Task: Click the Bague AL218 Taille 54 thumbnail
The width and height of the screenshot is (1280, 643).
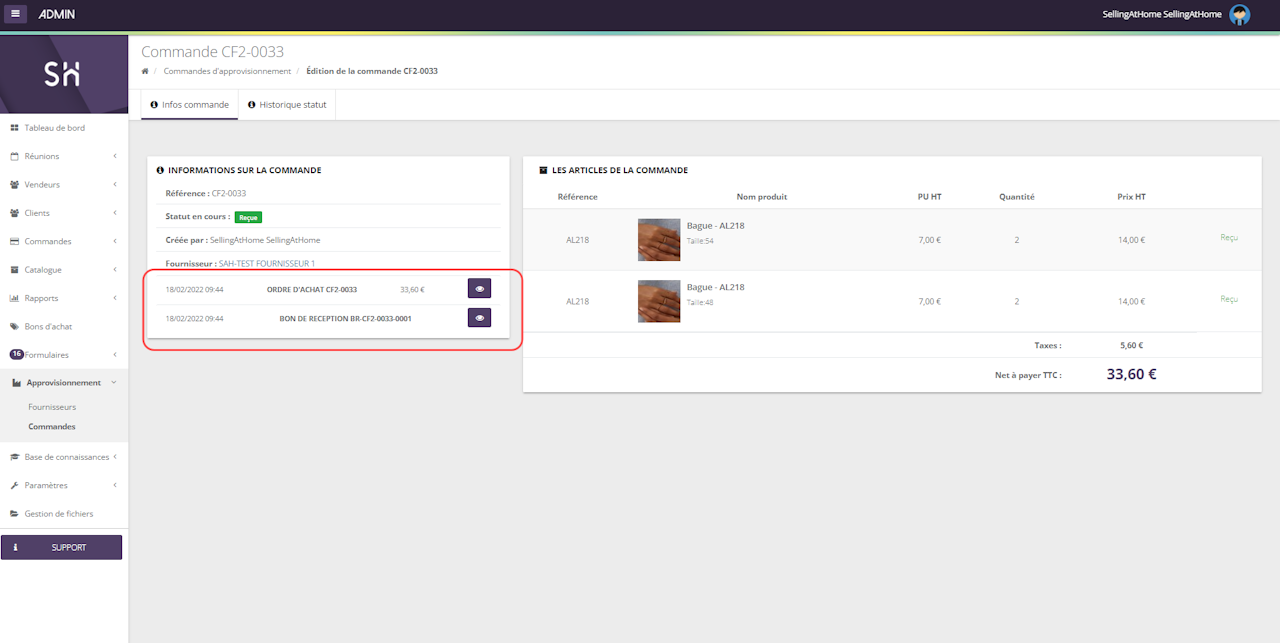Action: pos(659,240)
